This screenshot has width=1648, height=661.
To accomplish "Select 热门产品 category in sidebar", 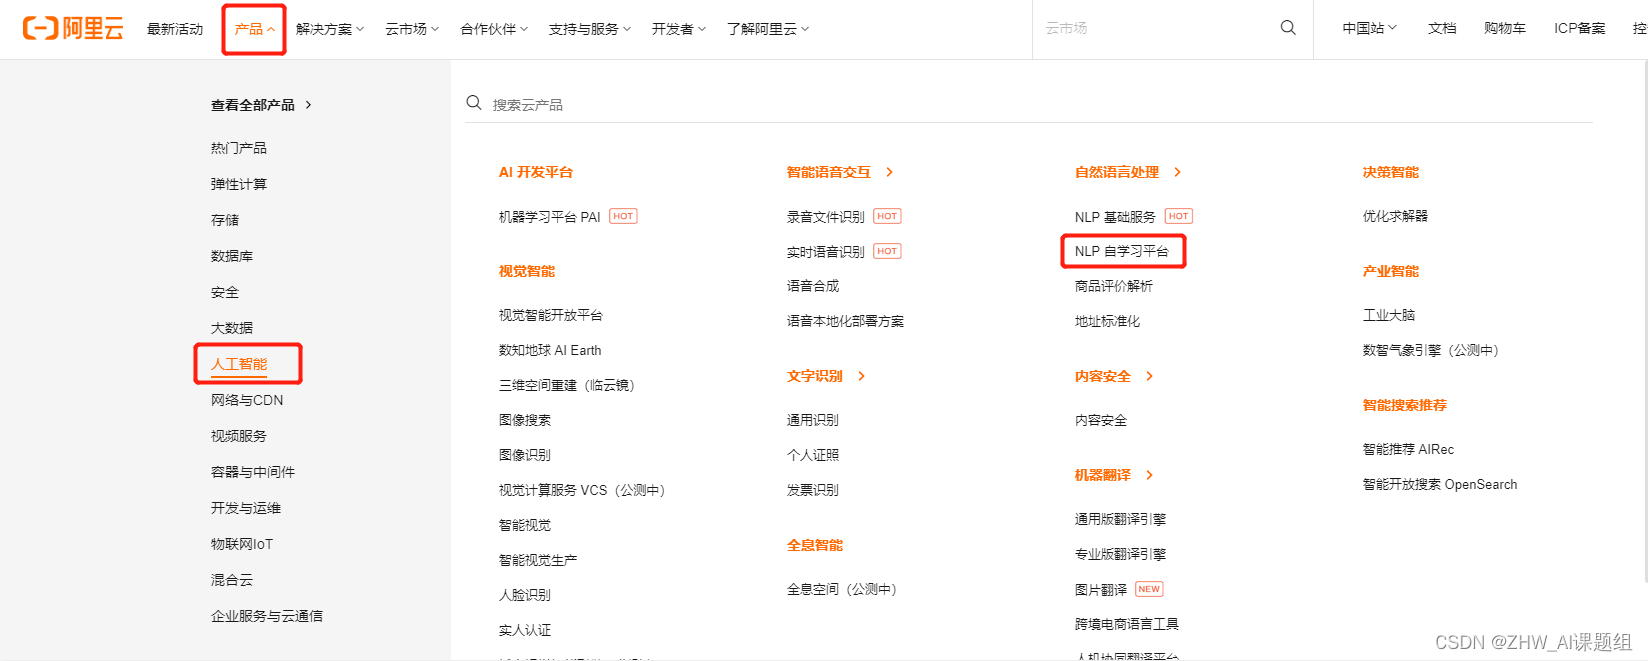I will pos(239,148).
